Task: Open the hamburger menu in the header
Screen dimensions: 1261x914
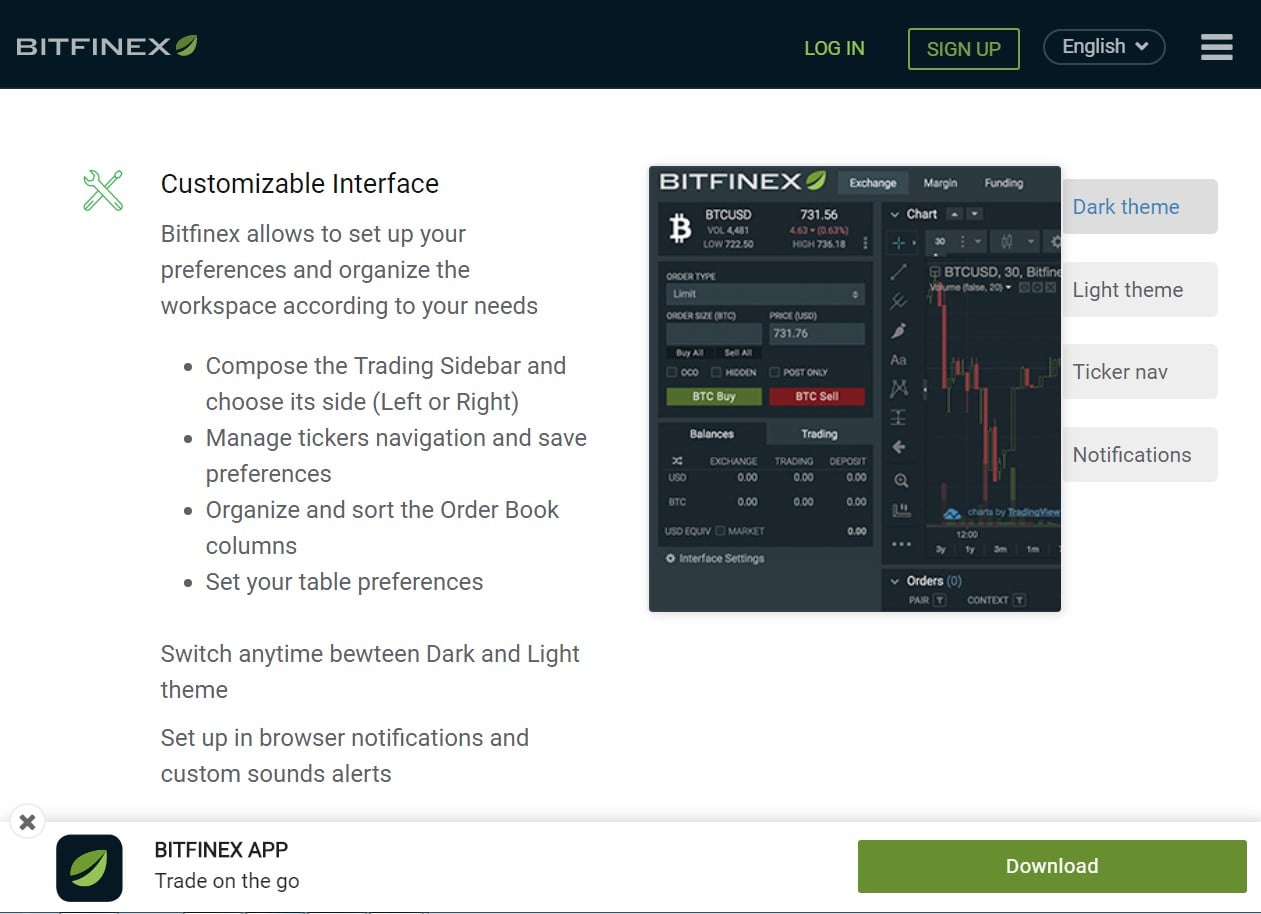Action: click(x=1216, y=47)
